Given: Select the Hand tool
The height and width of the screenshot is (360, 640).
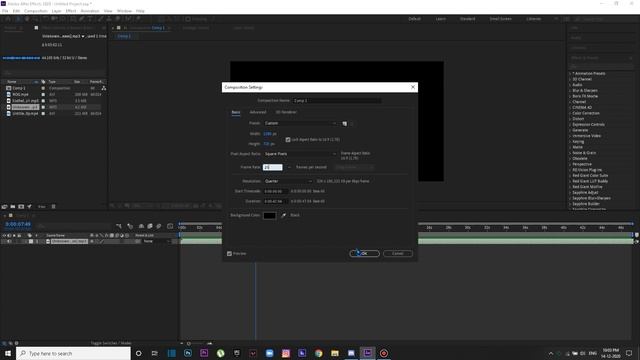Looking at the screenshot, I should [27, 19].
